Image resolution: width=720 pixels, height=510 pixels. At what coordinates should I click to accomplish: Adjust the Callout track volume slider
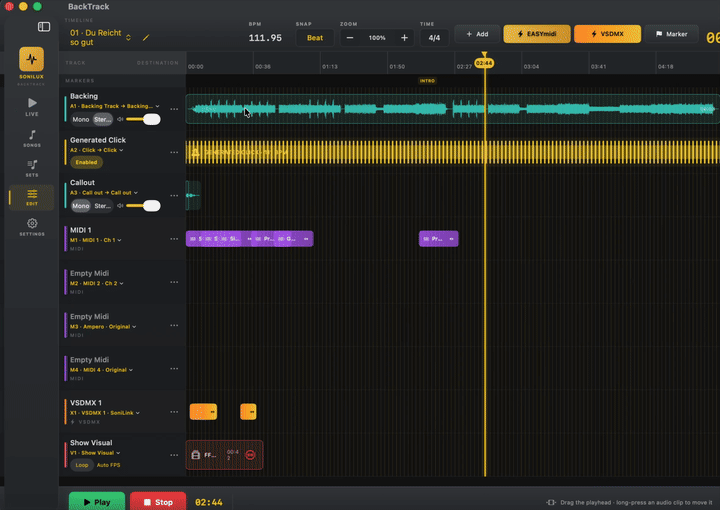[143, 206]
